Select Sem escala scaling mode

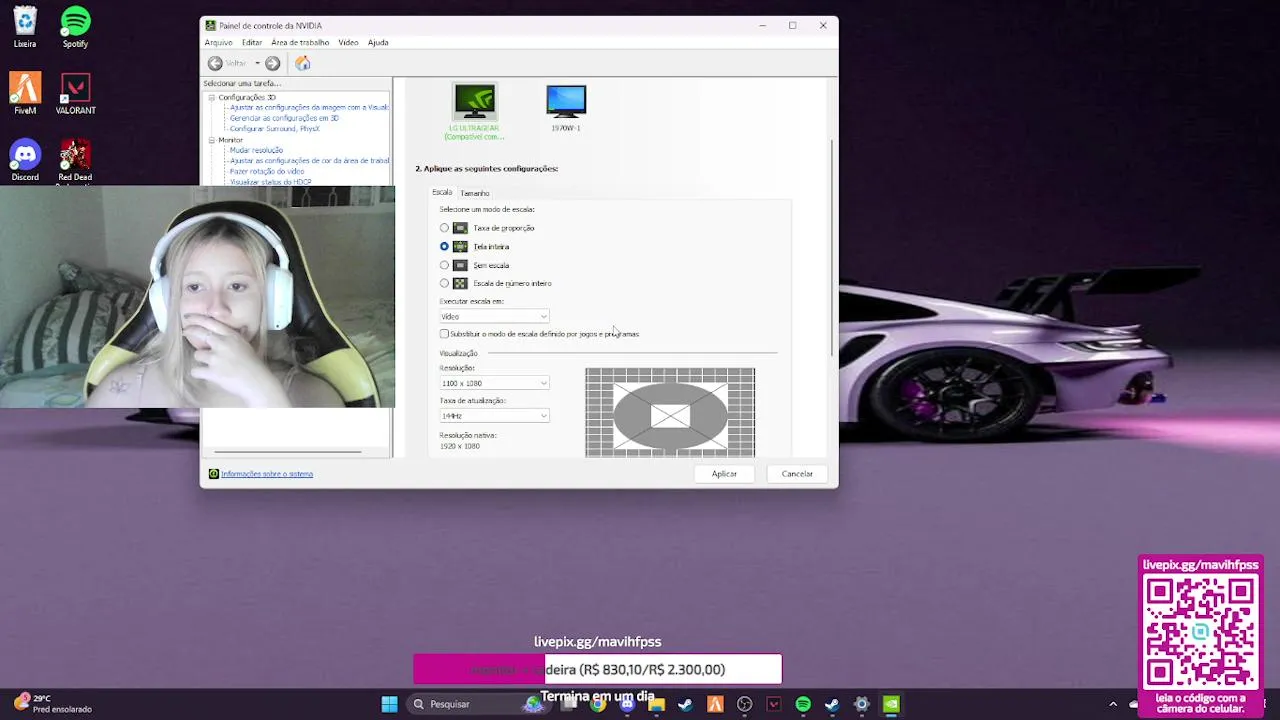click(444, 265)
